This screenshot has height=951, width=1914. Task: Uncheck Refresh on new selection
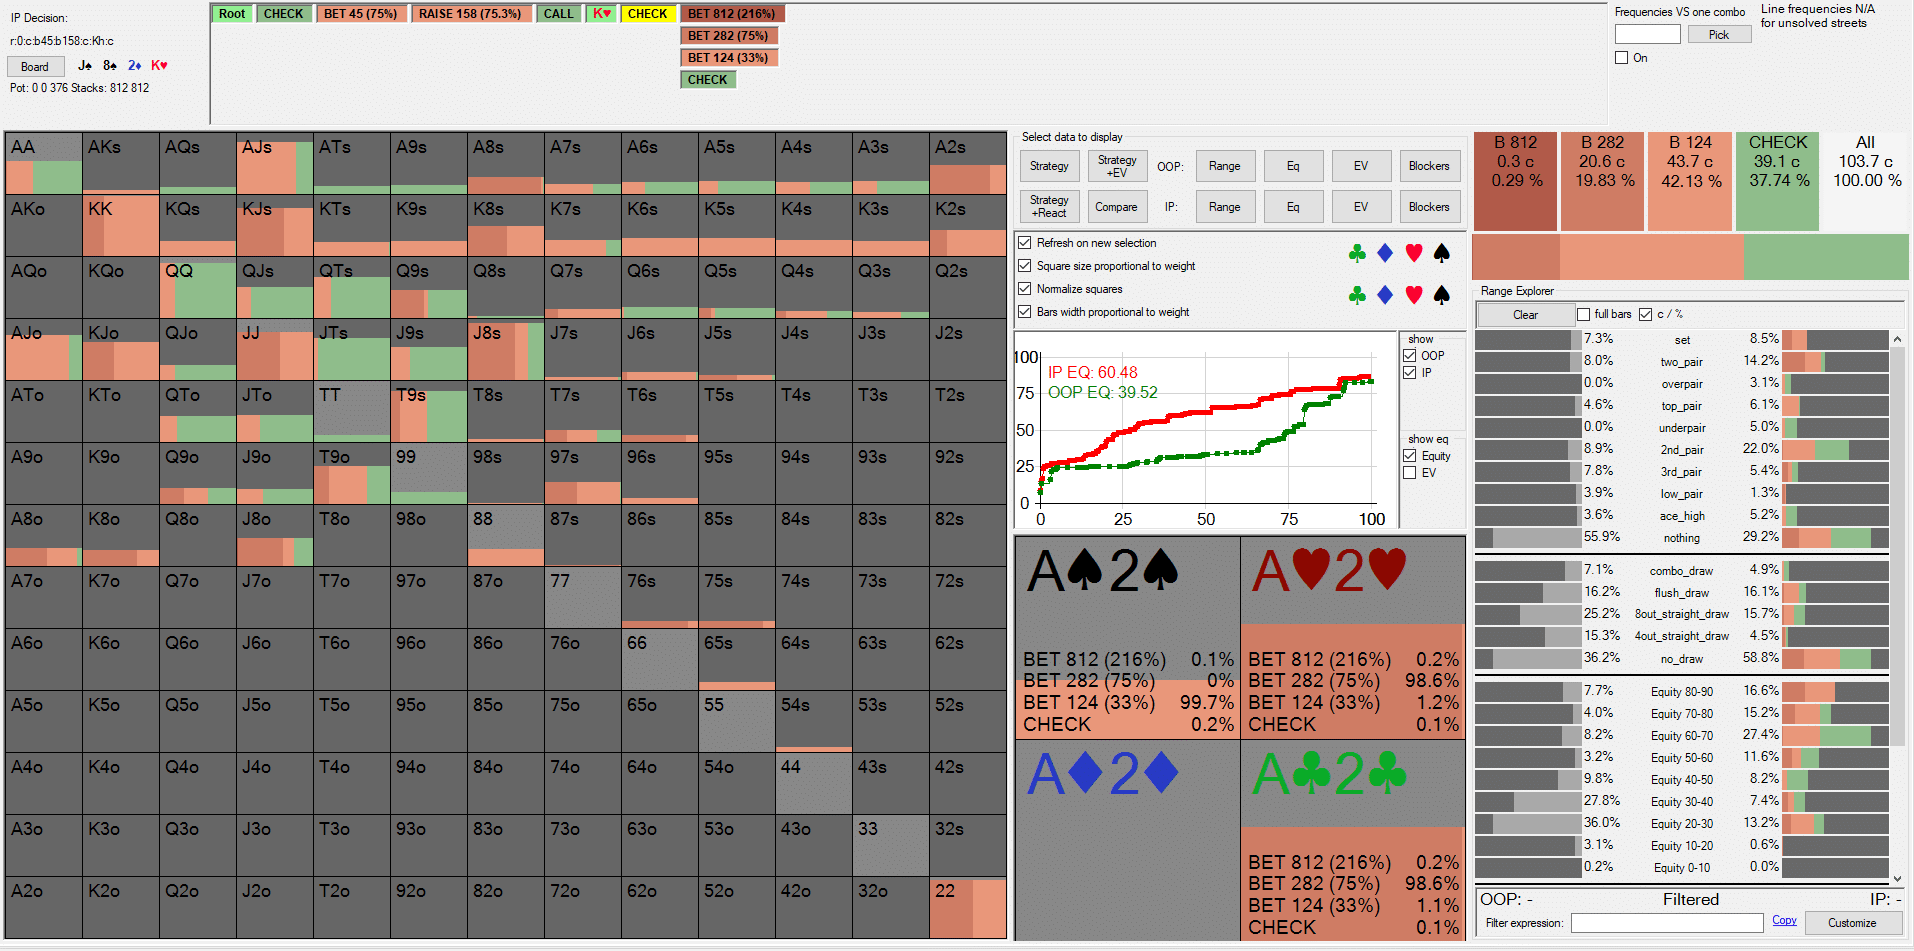click(x=1025, y=243)
